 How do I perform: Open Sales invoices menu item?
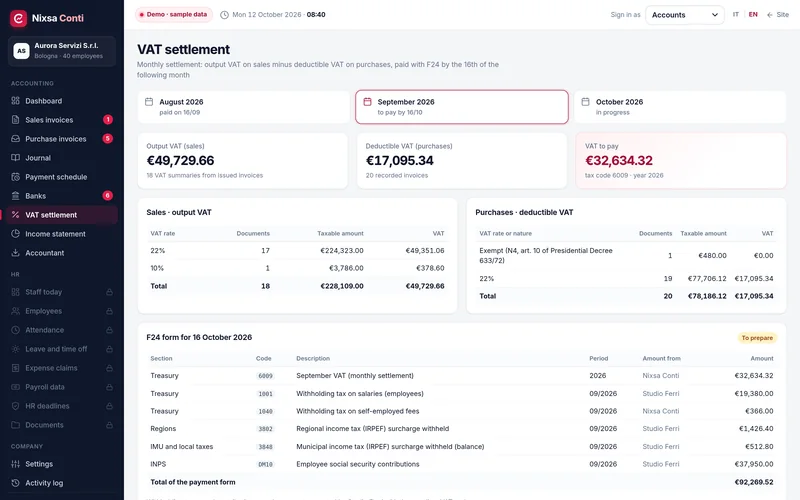(61, 120)
